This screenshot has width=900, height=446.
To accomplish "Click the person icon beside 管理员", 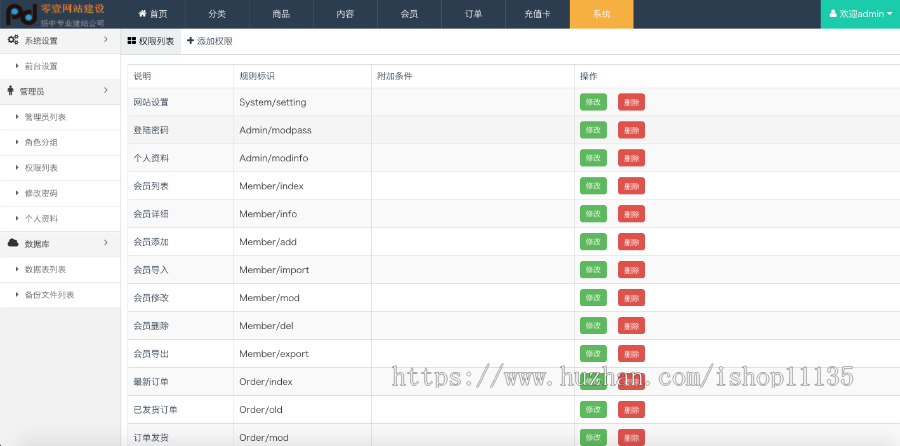I will (x=10, y=91).
